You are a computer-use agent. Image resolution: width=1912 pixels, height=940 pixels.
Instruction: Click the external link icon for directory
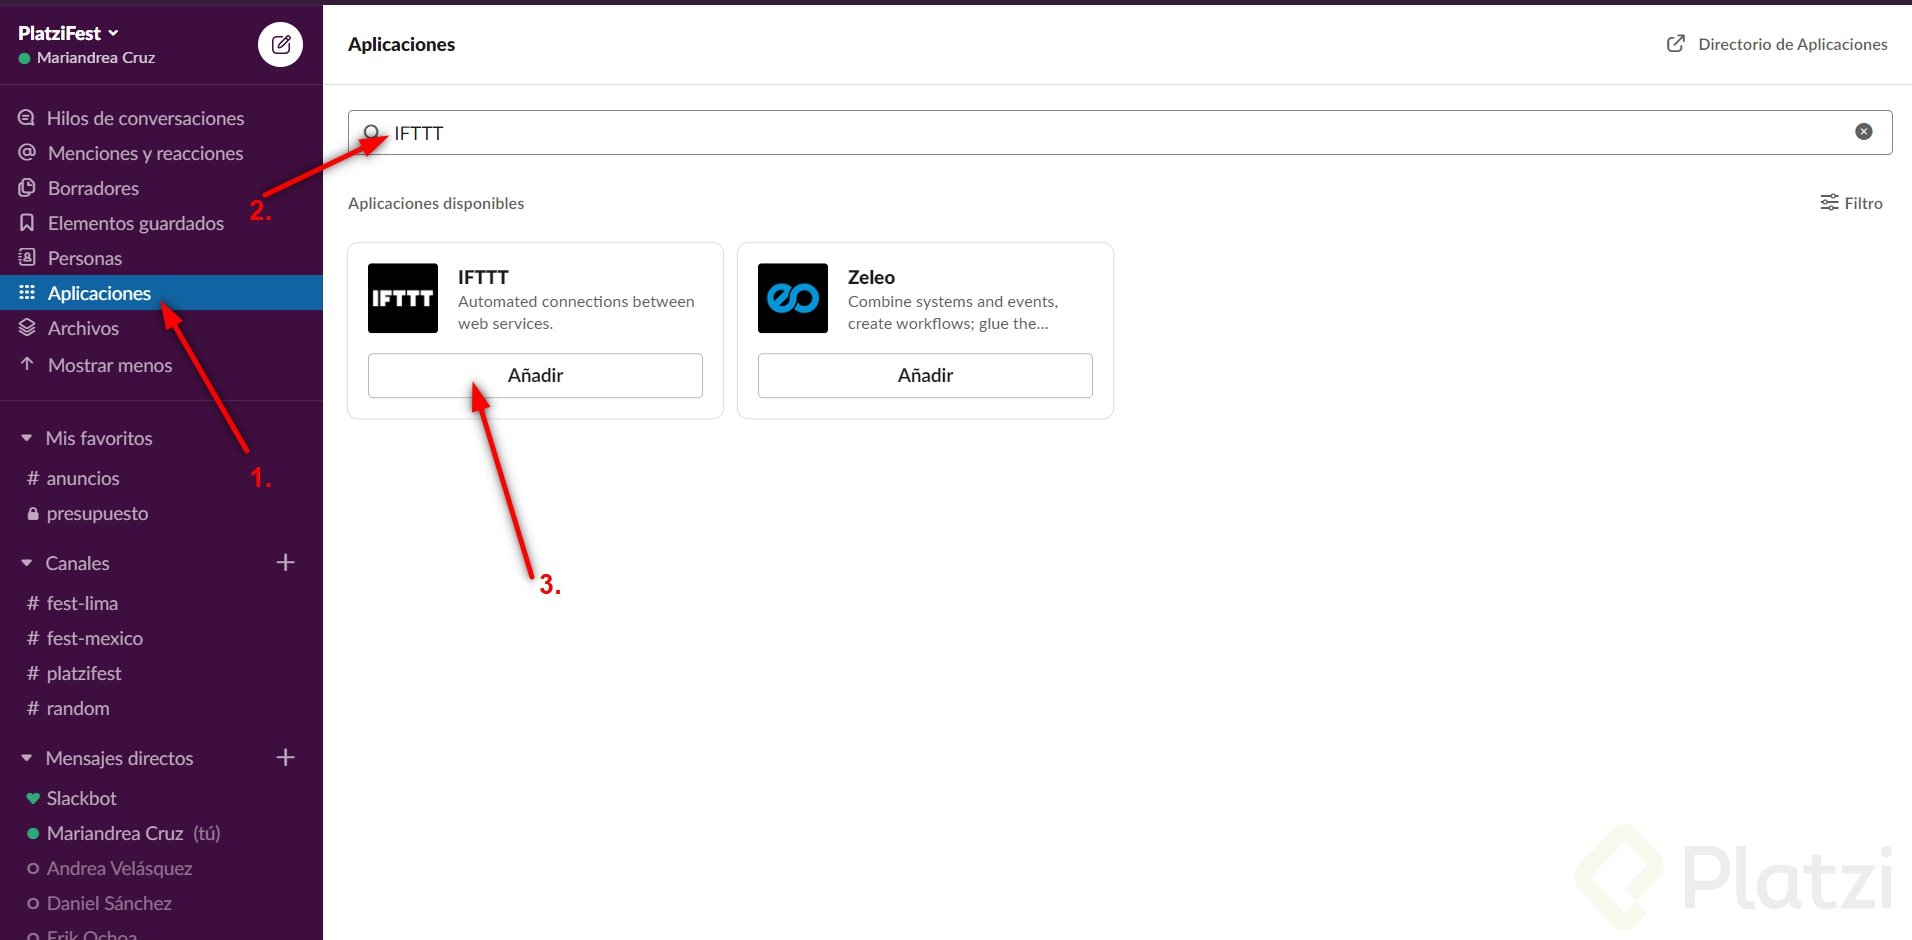[1676, 44]
